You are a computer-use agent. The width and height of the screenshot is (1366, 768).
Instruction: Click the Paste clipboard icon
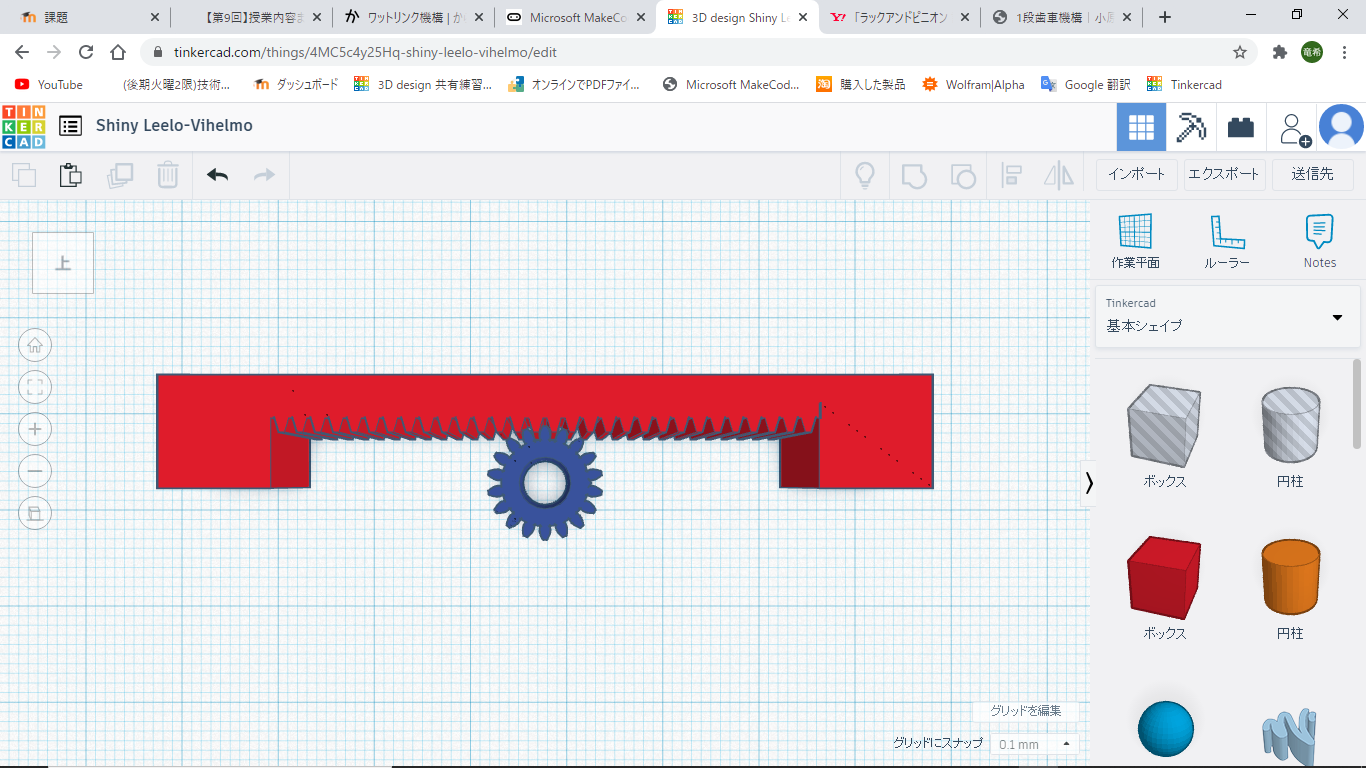(x=71, y=175)
